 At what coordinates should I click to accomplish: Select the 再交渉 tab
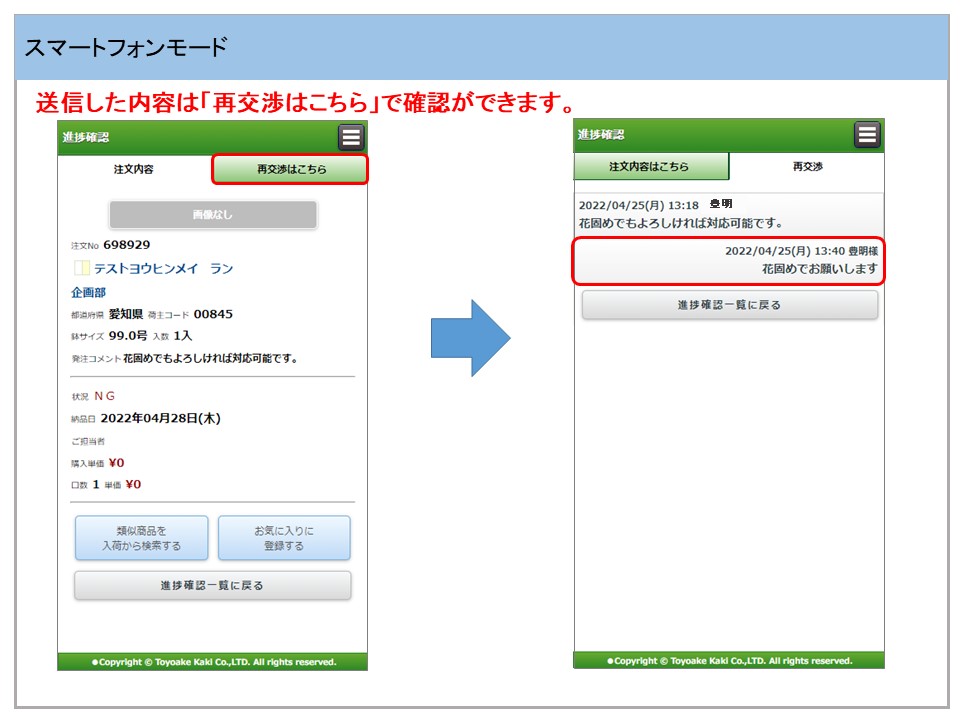point(807,166)
